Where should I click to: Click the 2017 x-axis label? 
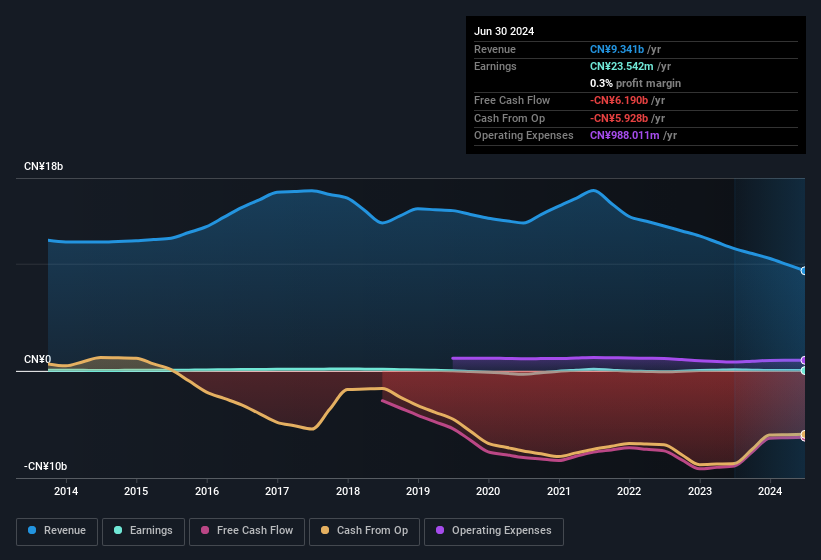pyautogui.click(x=277, y=491)
